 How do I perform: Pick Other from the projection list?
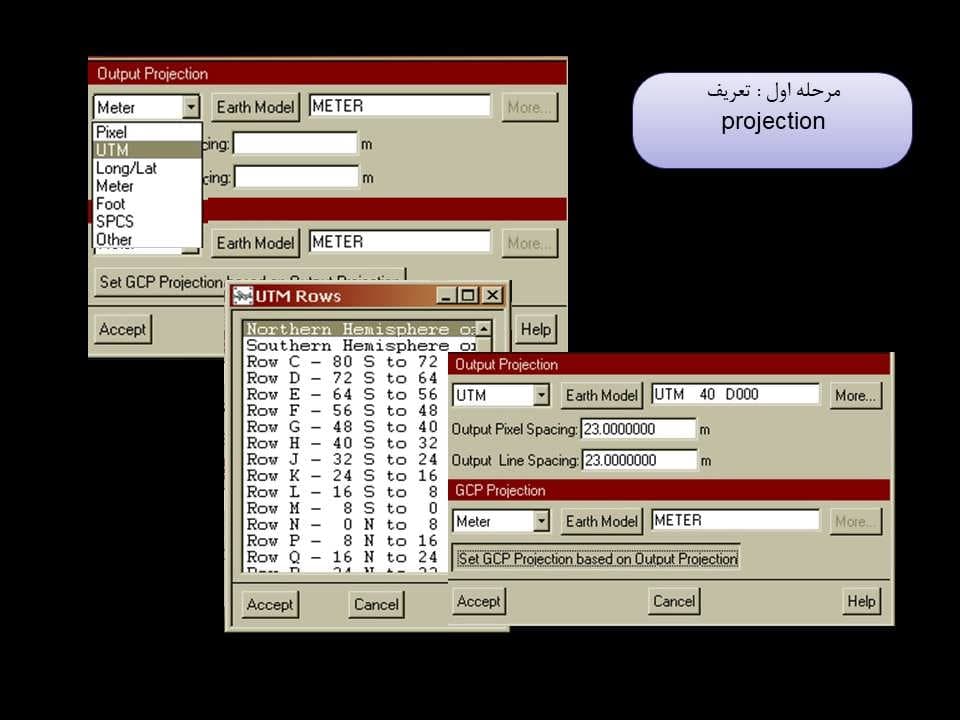[147, 239]
